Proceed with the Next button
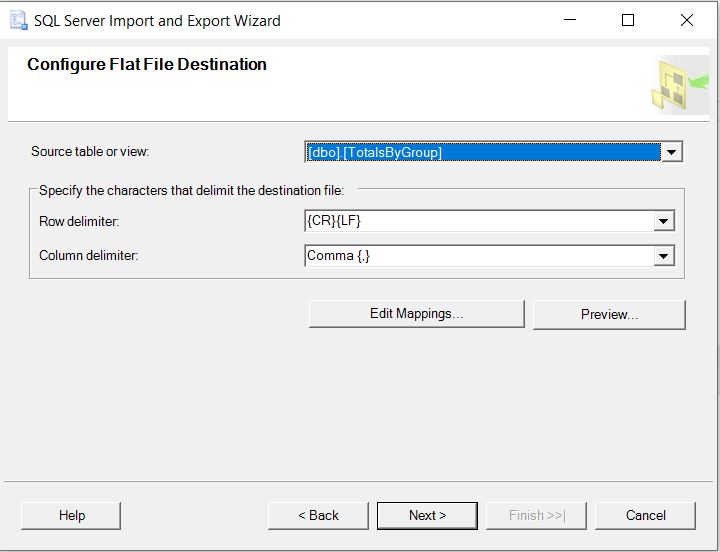This screenshot has height=552, width=720. point(427,515)
